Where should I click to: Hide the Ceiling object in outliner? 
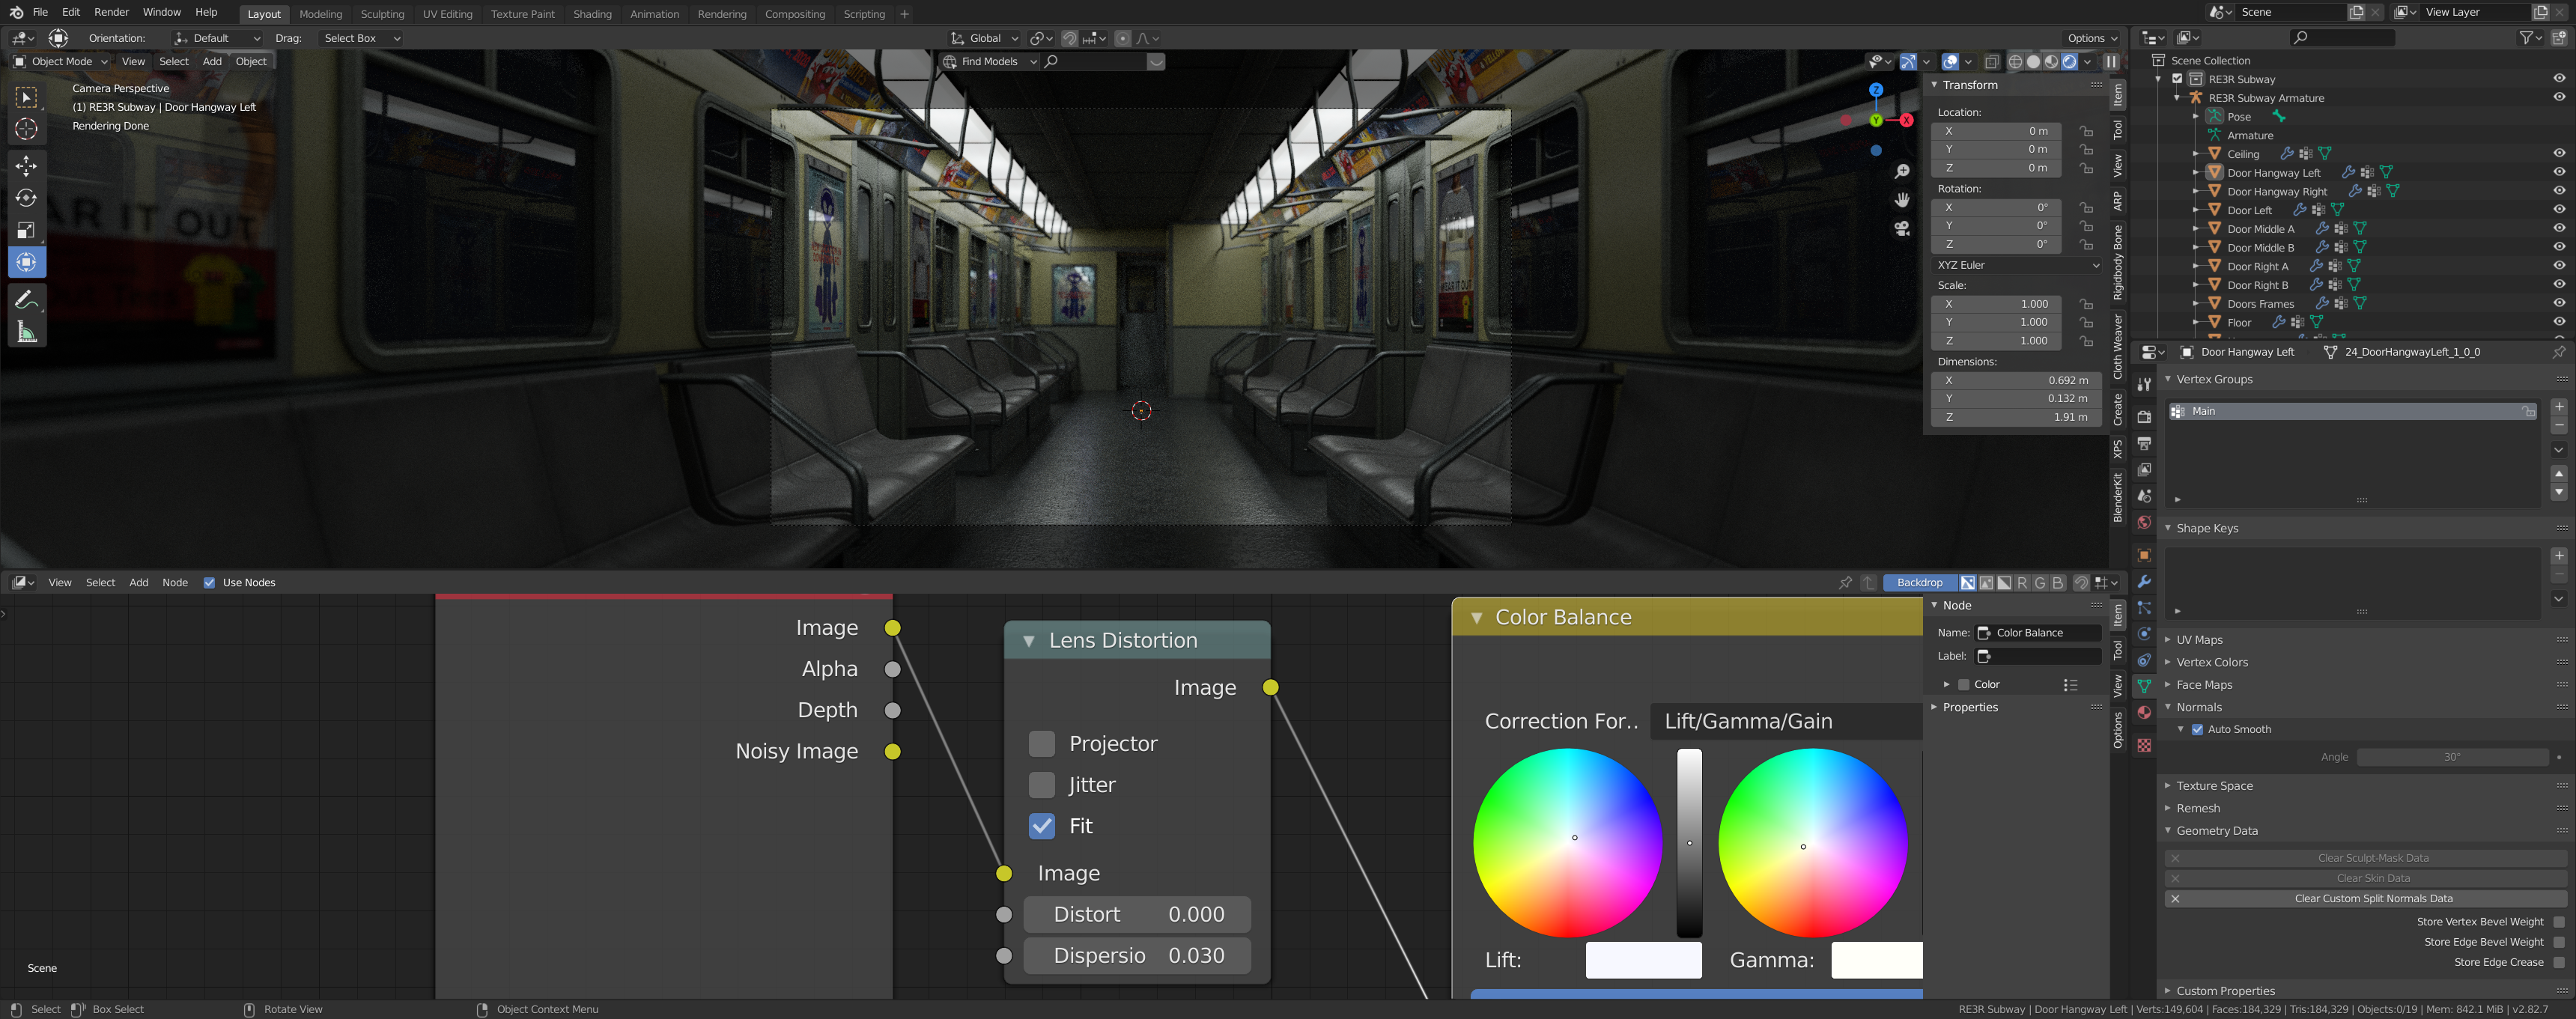2559,154
